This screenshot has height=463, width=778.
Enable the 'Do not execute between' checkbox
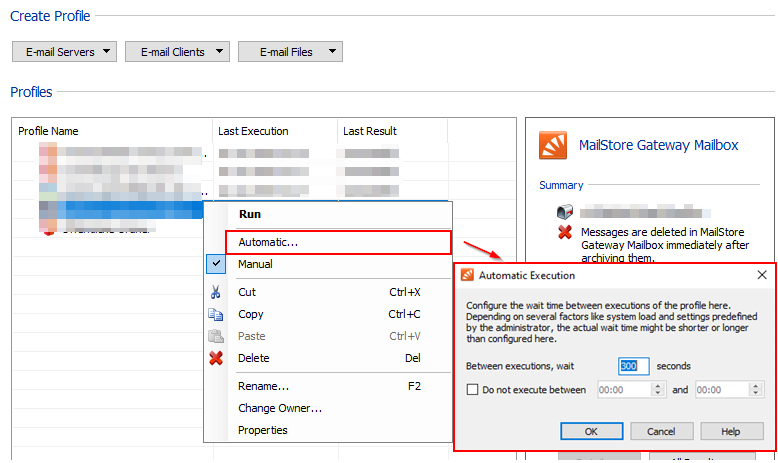[472, 390]
